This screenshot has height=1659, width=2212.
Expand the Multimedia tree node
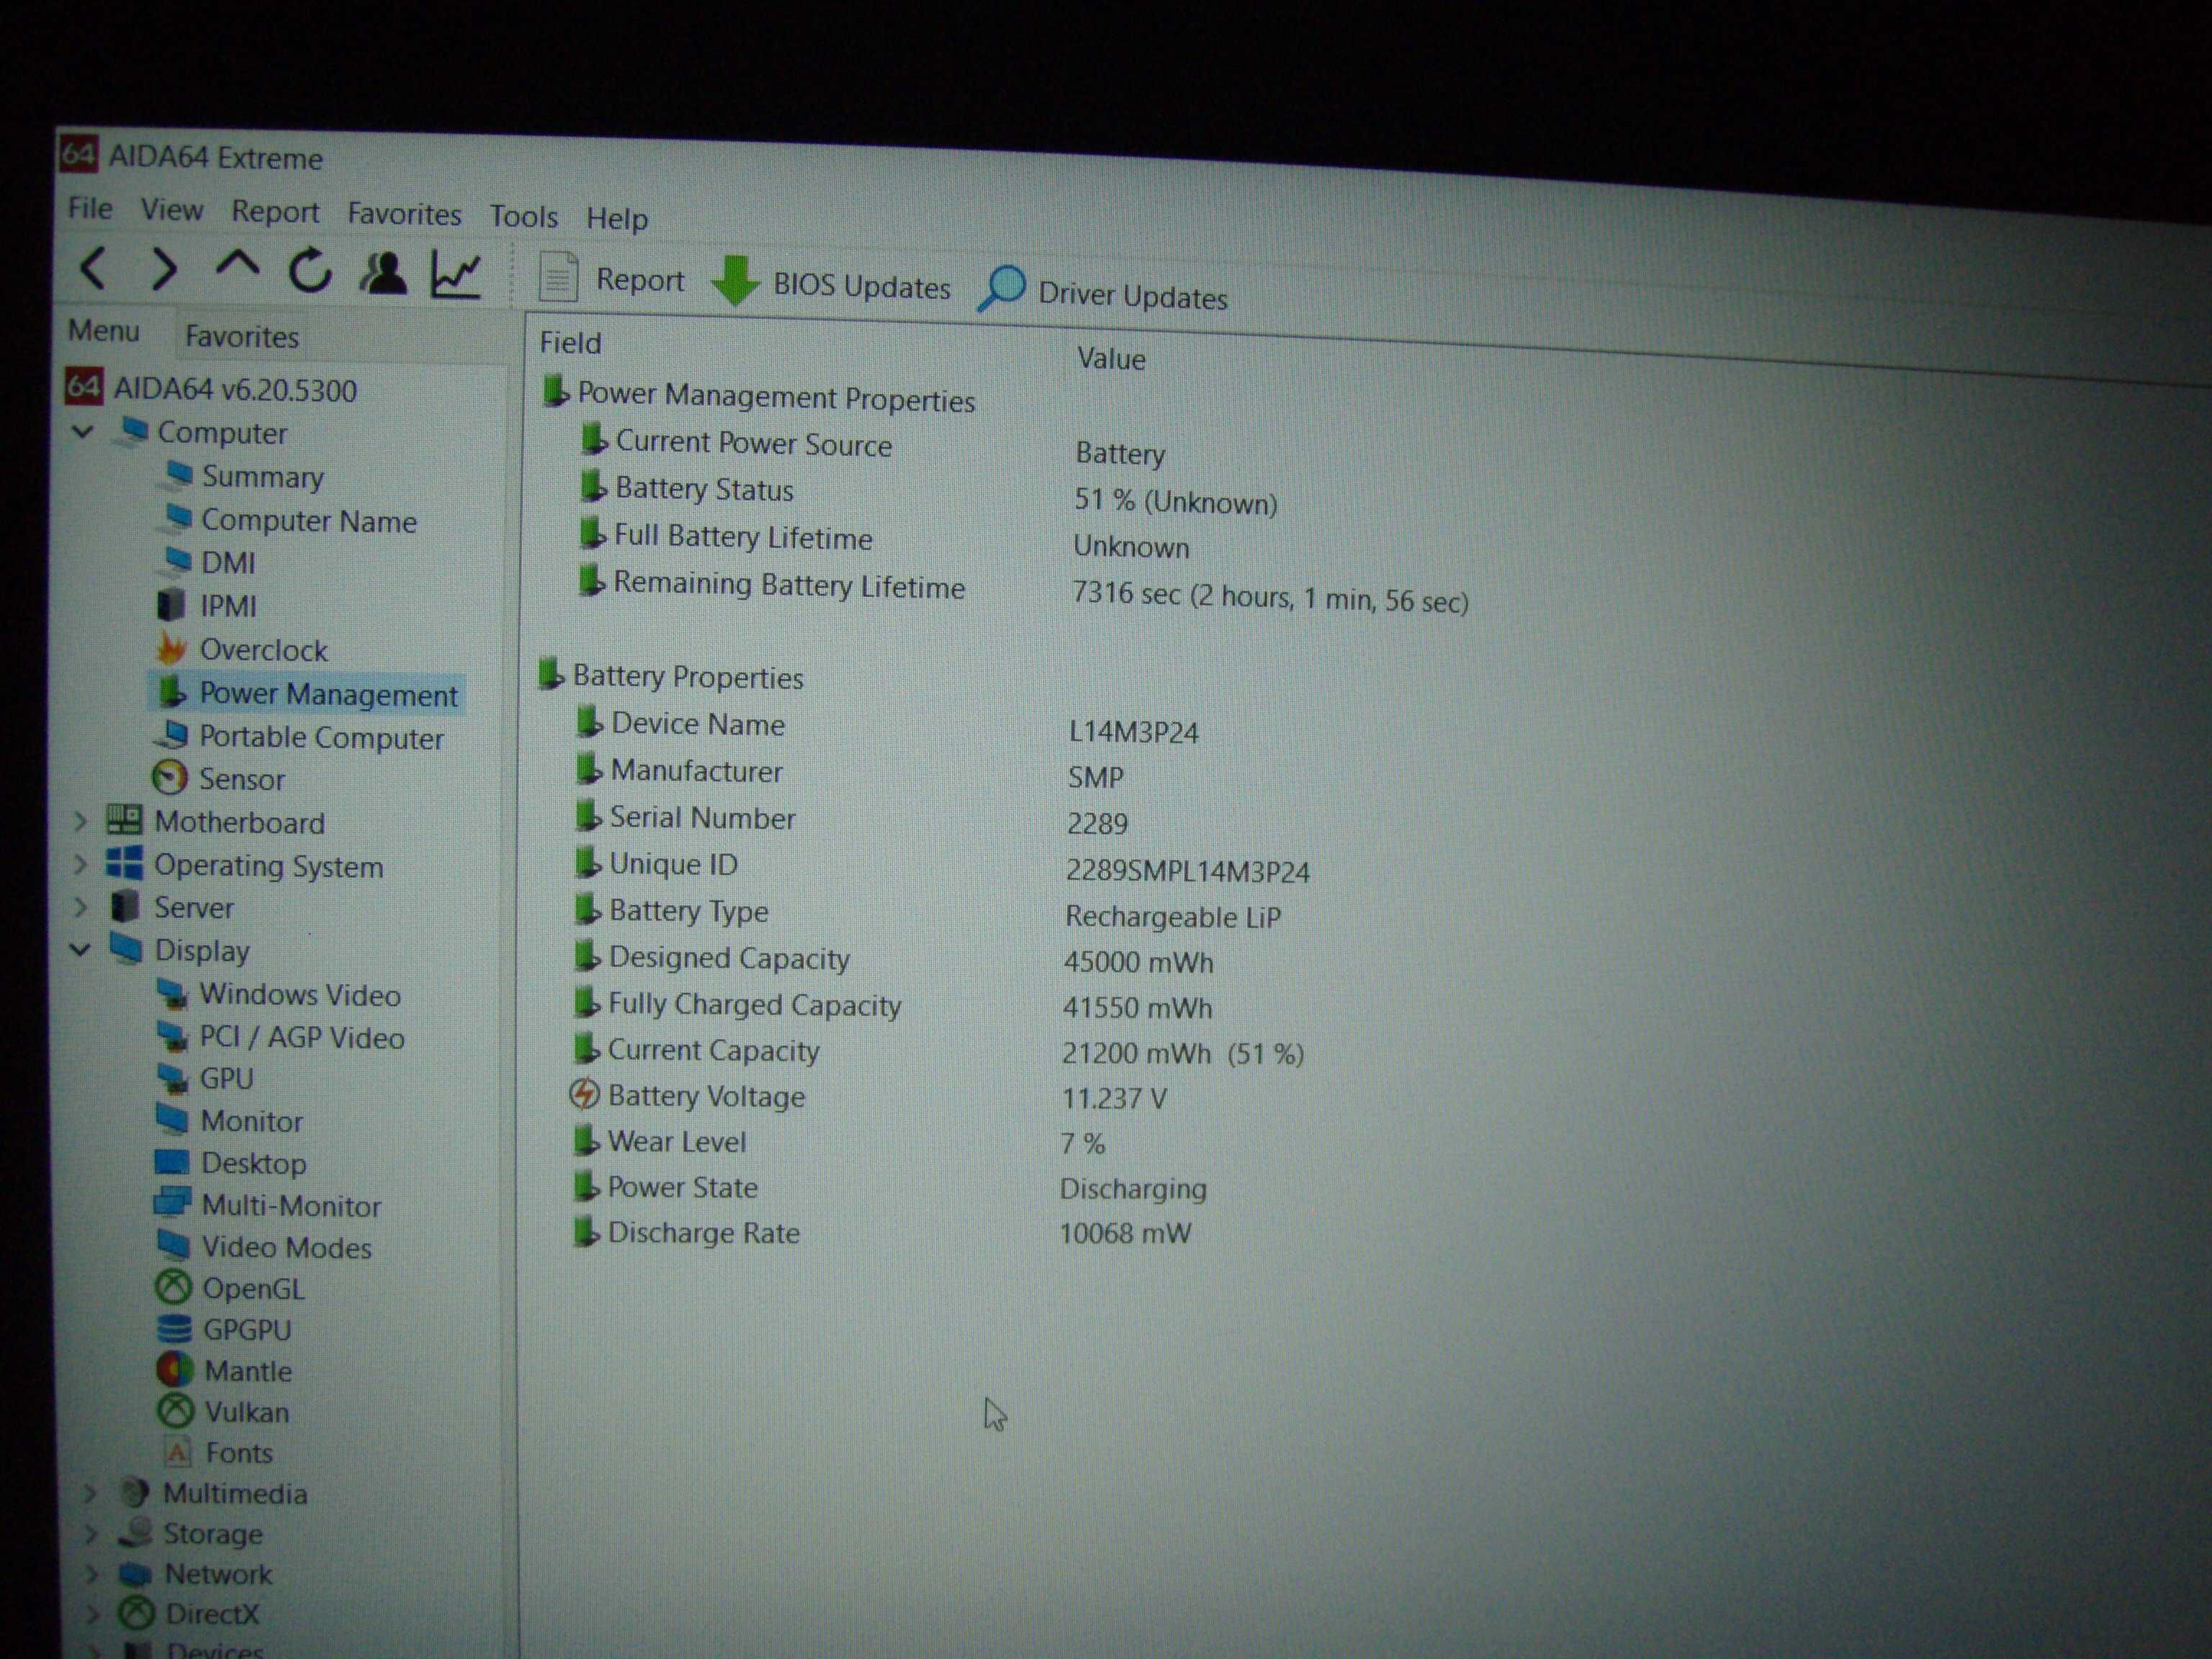click(90, 1493)
